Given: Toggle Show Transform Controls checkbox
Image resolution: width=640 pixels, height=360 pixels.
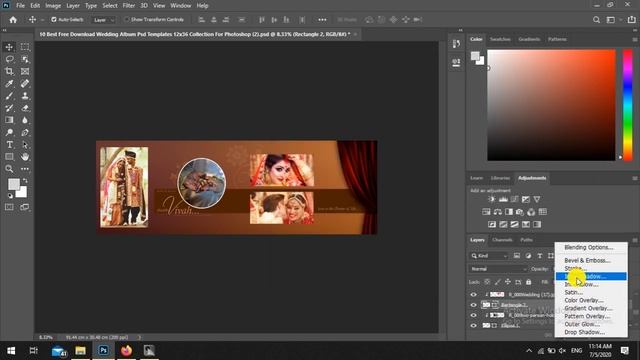Looking at the screenshot, I should point(127,20).
